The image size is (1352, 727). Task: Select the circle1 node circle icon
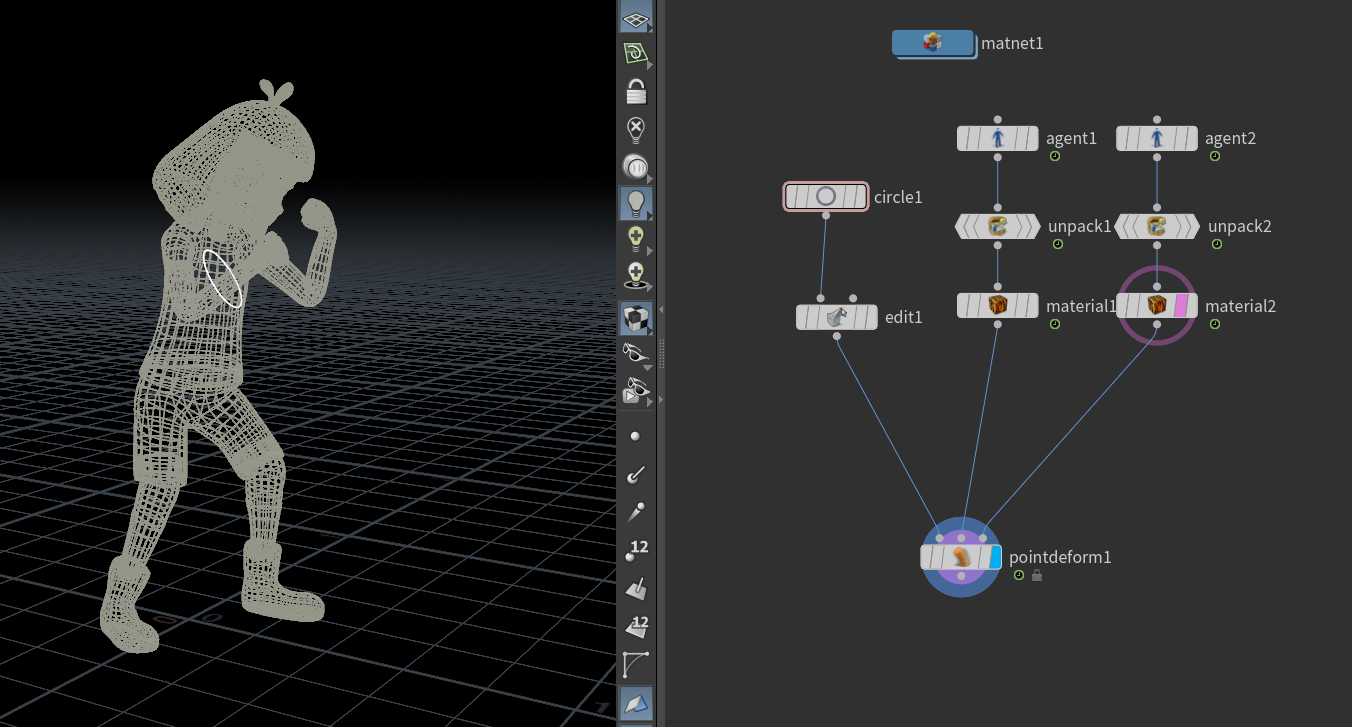tap(825, 197)
